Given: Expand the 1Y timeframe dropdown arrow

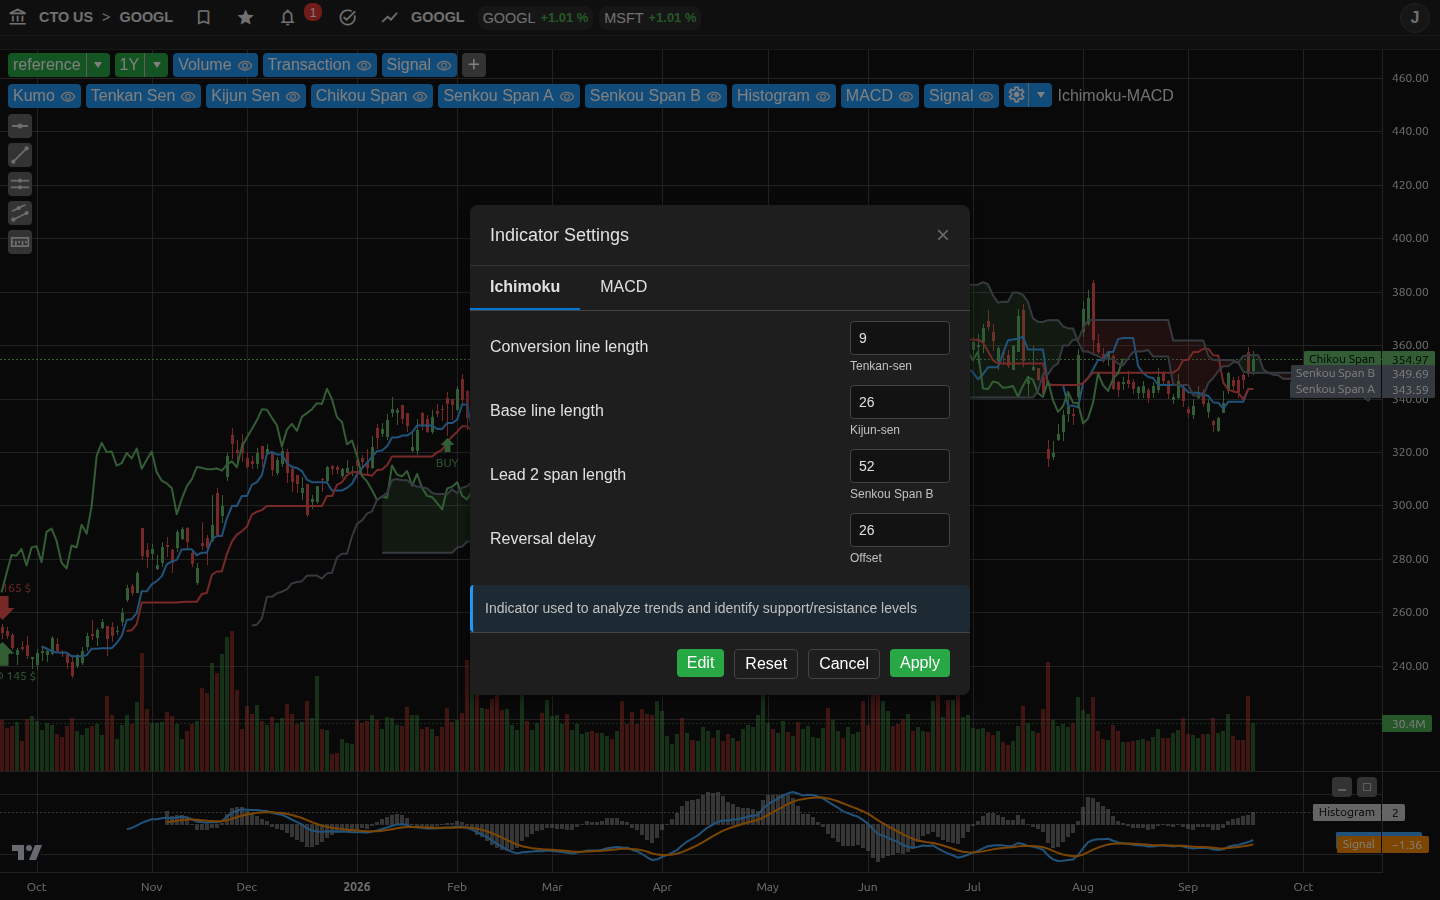Looking at the screenshot, I should pyautogui.click(x=157, y=65).
